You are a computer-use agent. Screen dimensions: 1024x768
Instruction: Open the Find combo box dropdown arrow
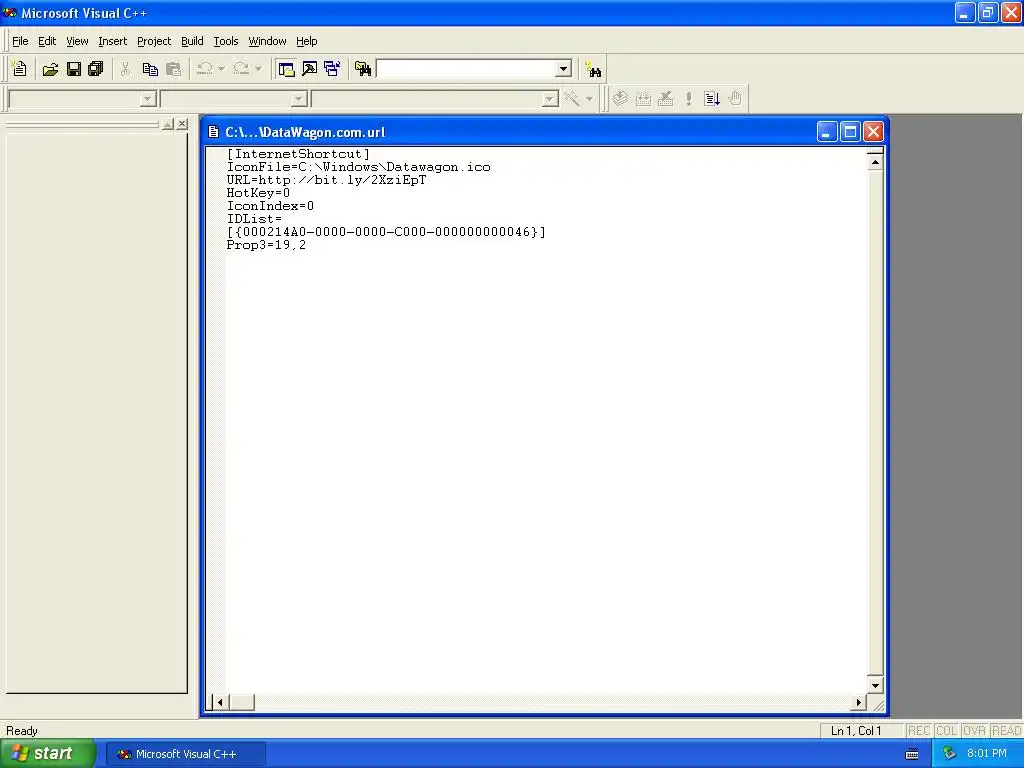(564, 69)
